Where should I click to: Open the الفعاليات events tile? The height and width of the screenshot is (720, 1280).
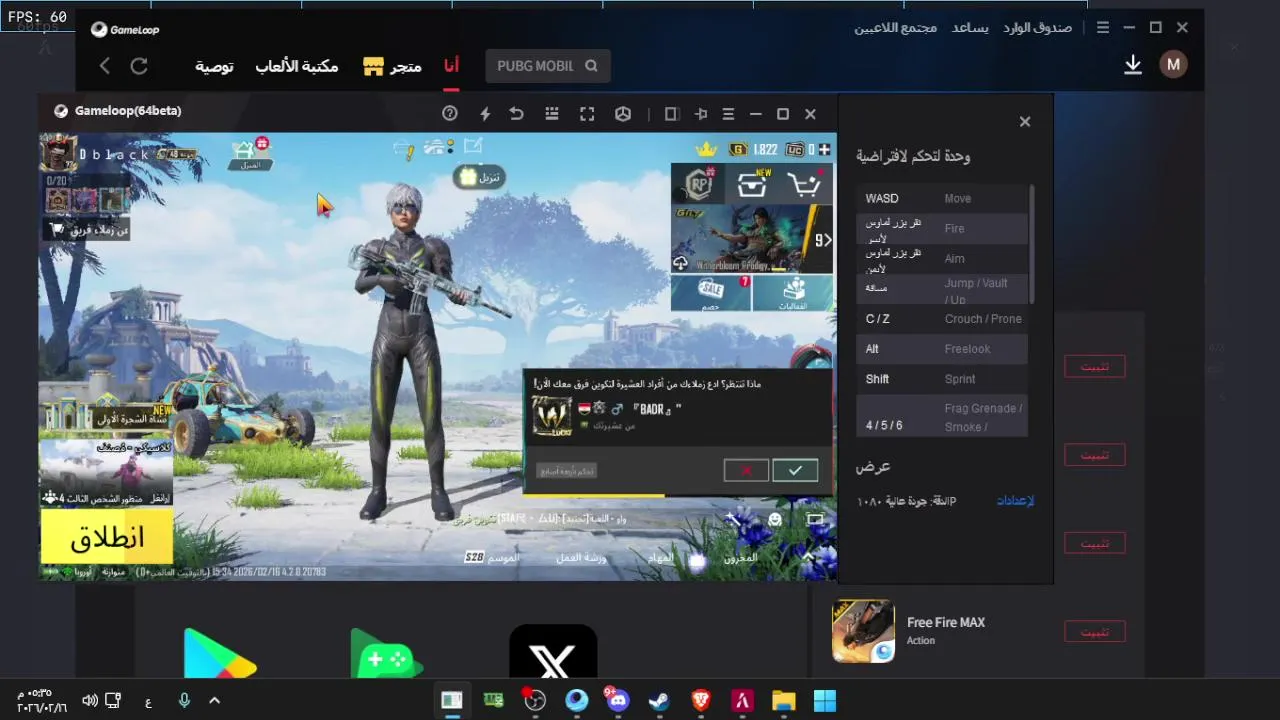(x=794, y=293)
